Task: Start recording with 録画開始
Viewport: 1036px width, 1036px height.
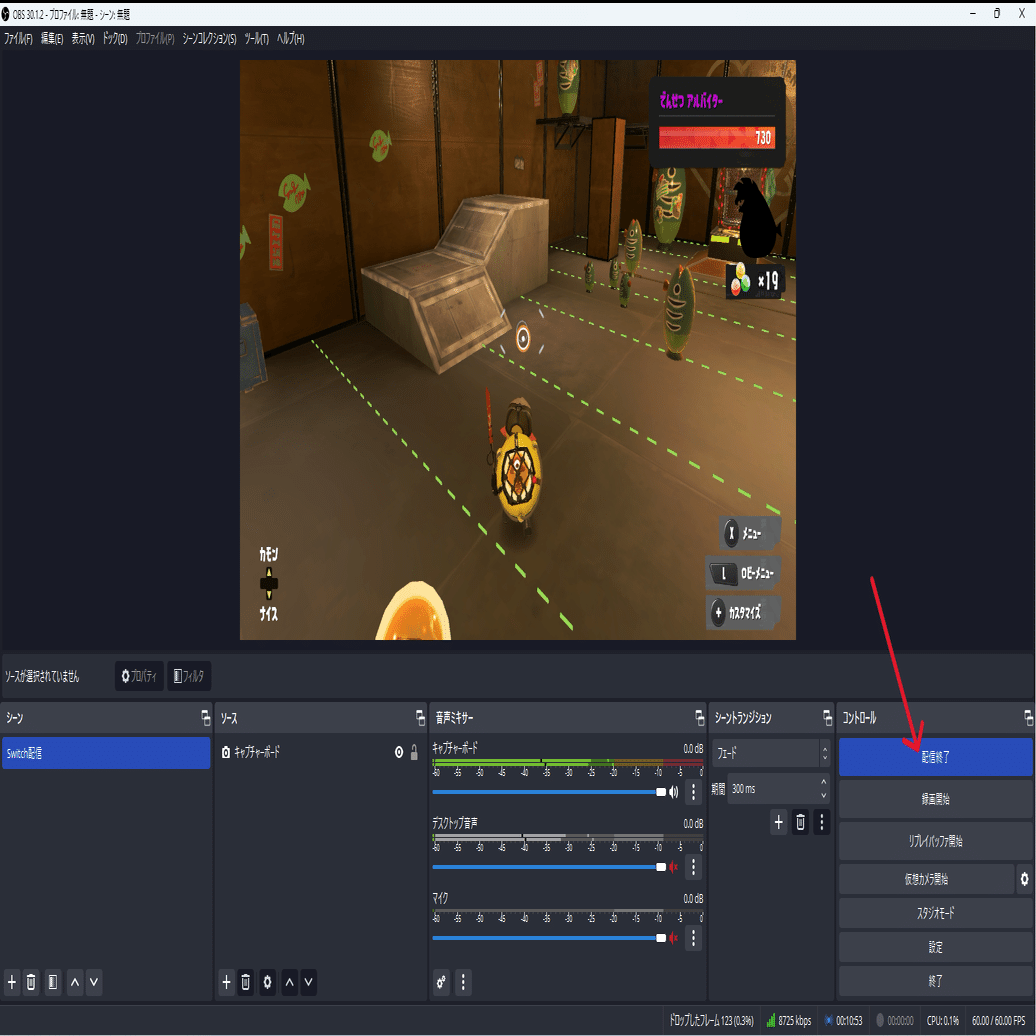Action: [936, 799]
